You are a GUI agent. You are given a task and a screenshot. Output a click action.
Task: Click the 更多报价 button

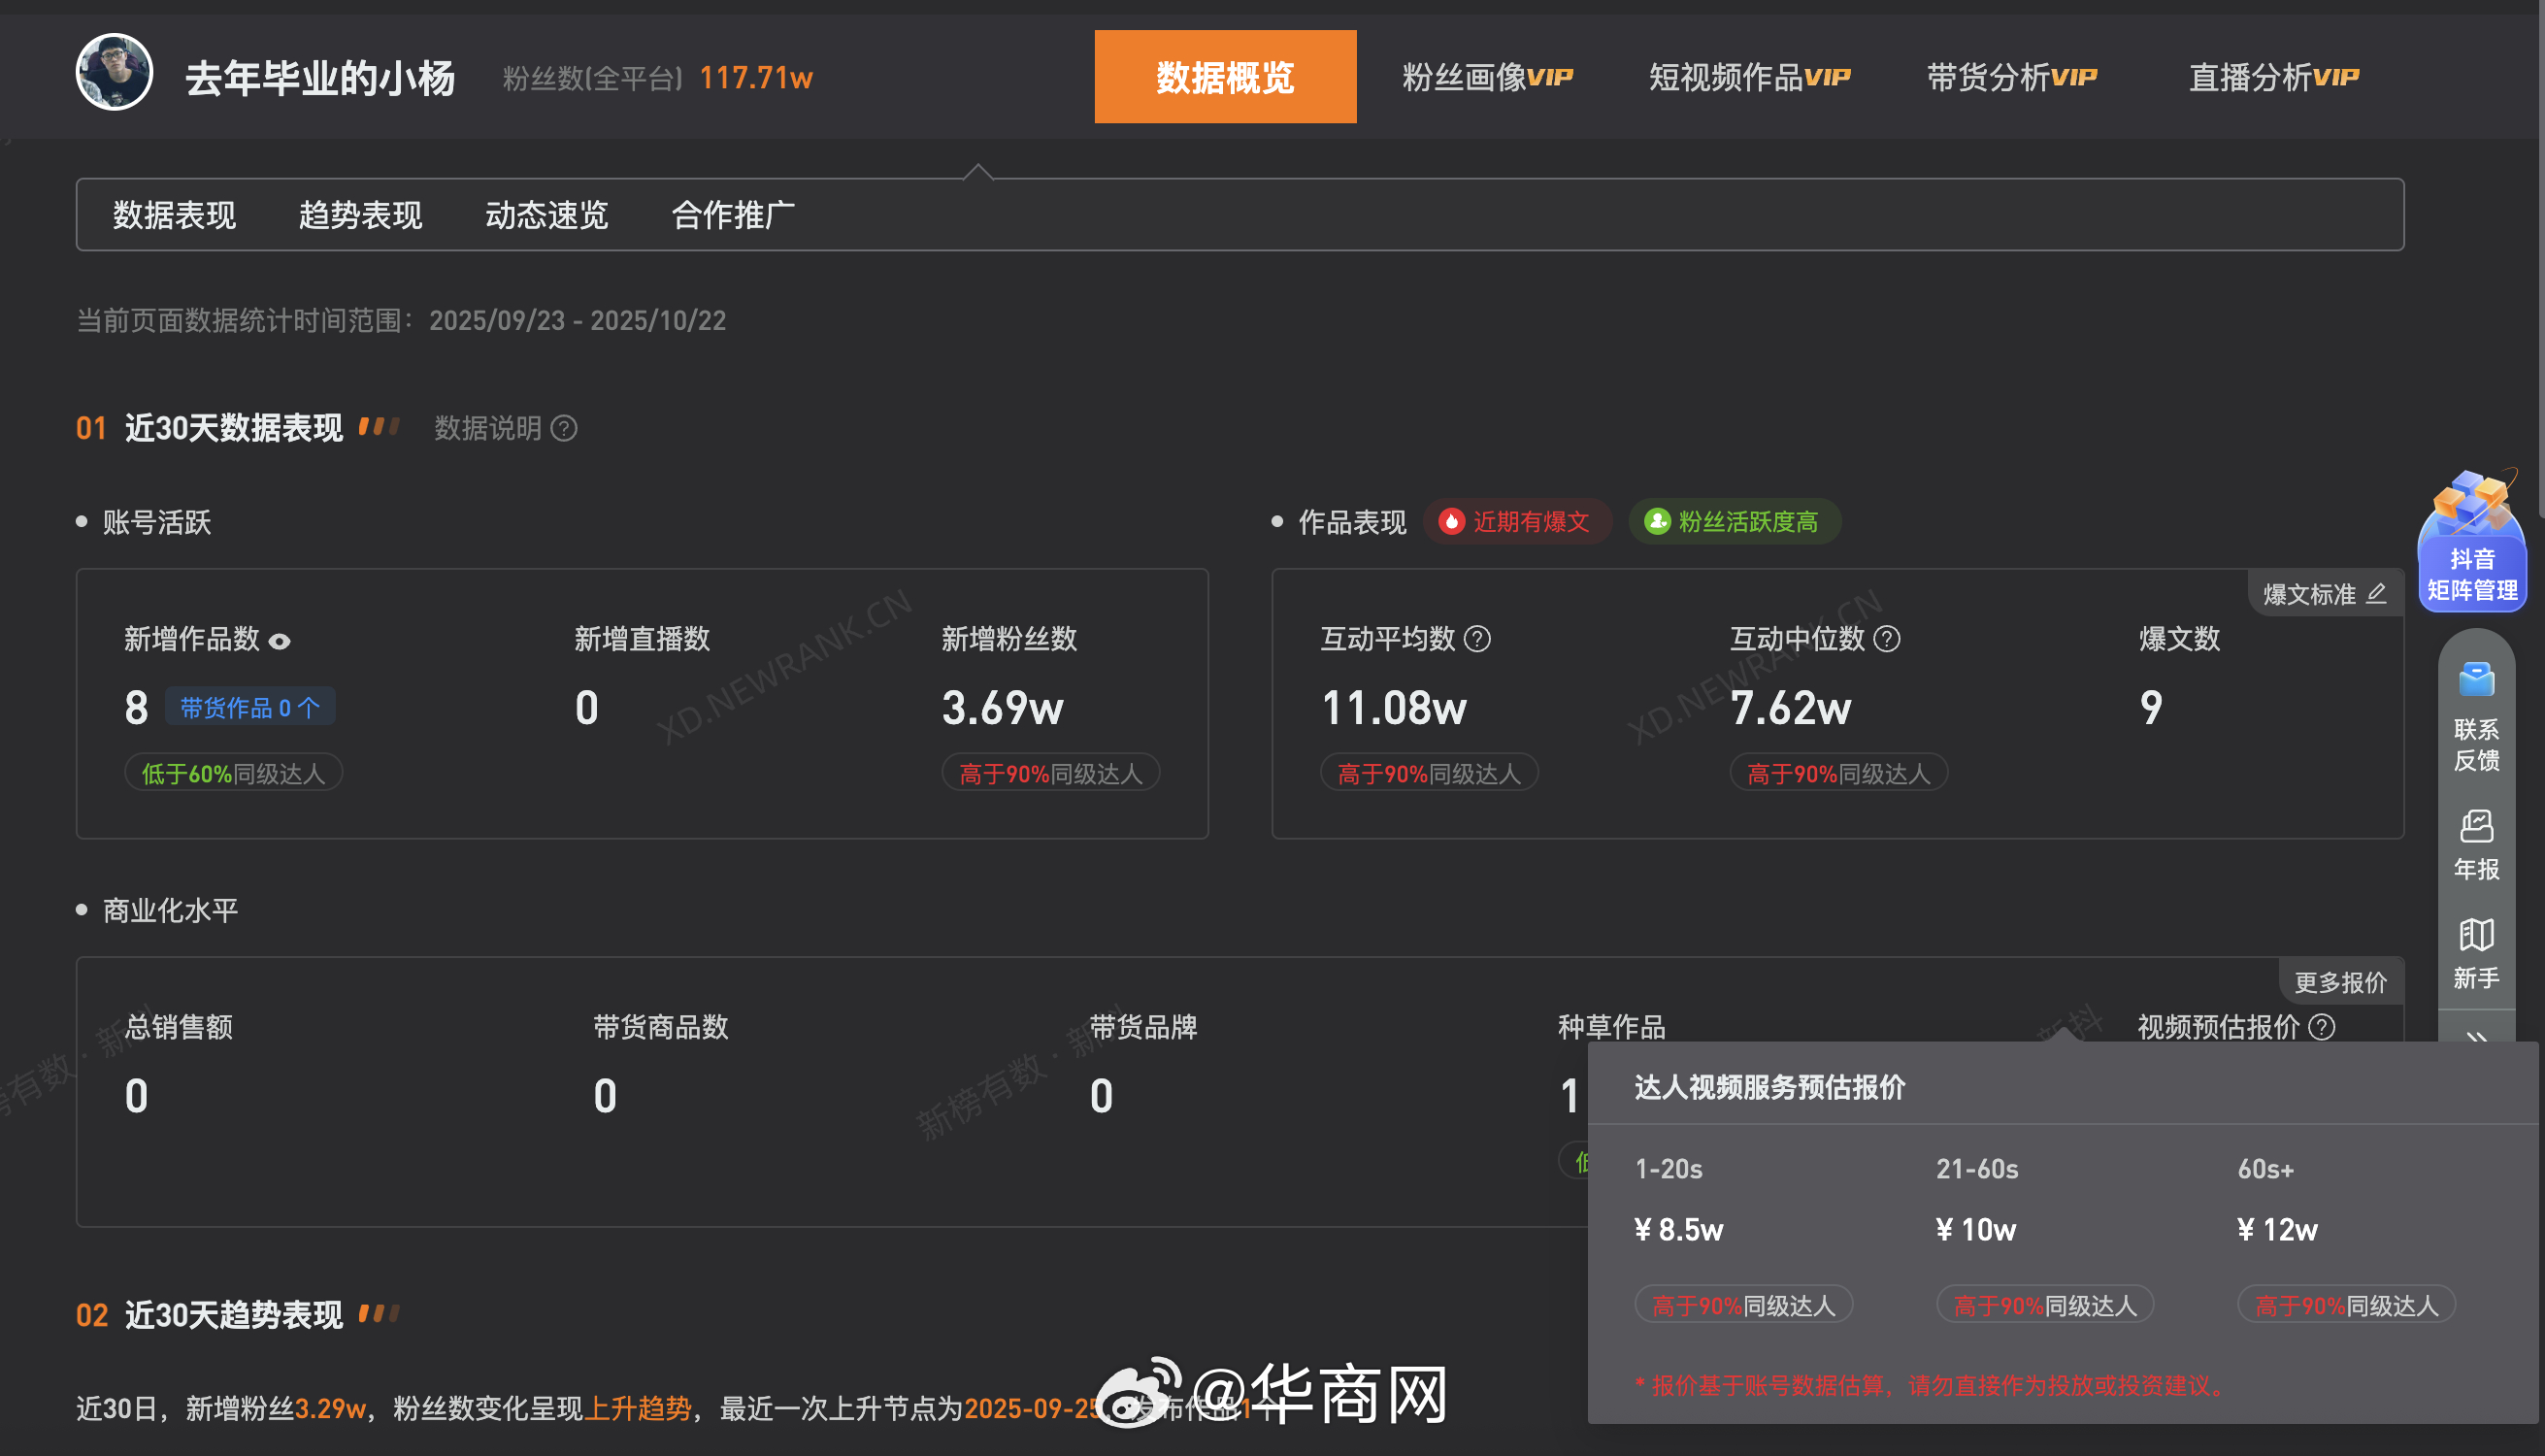(x=2340, y=982)
